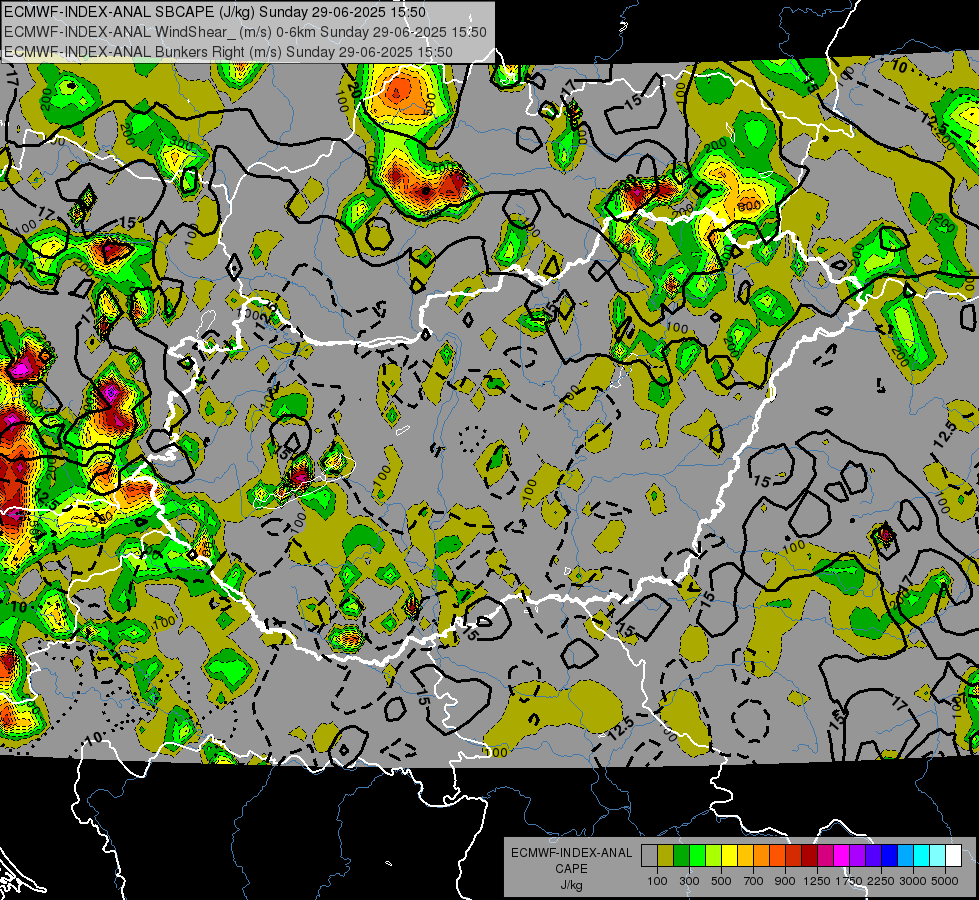Click the 700 value under the legend scale

click(x=754, y=881)
